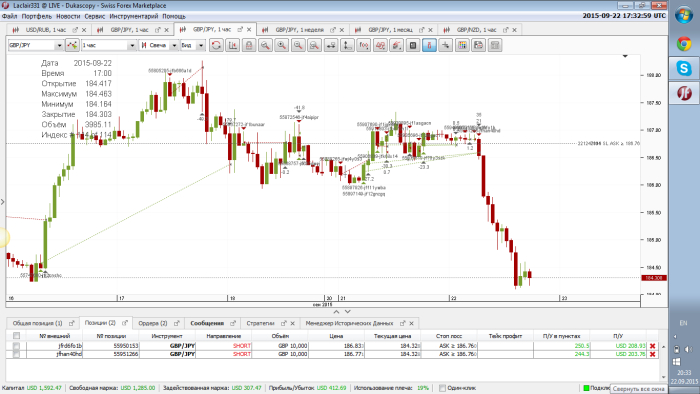Viewport: 700px width, 394px height.
Task: Open the GBP/JPY instrument dropdown
Action: coord(59,46)
